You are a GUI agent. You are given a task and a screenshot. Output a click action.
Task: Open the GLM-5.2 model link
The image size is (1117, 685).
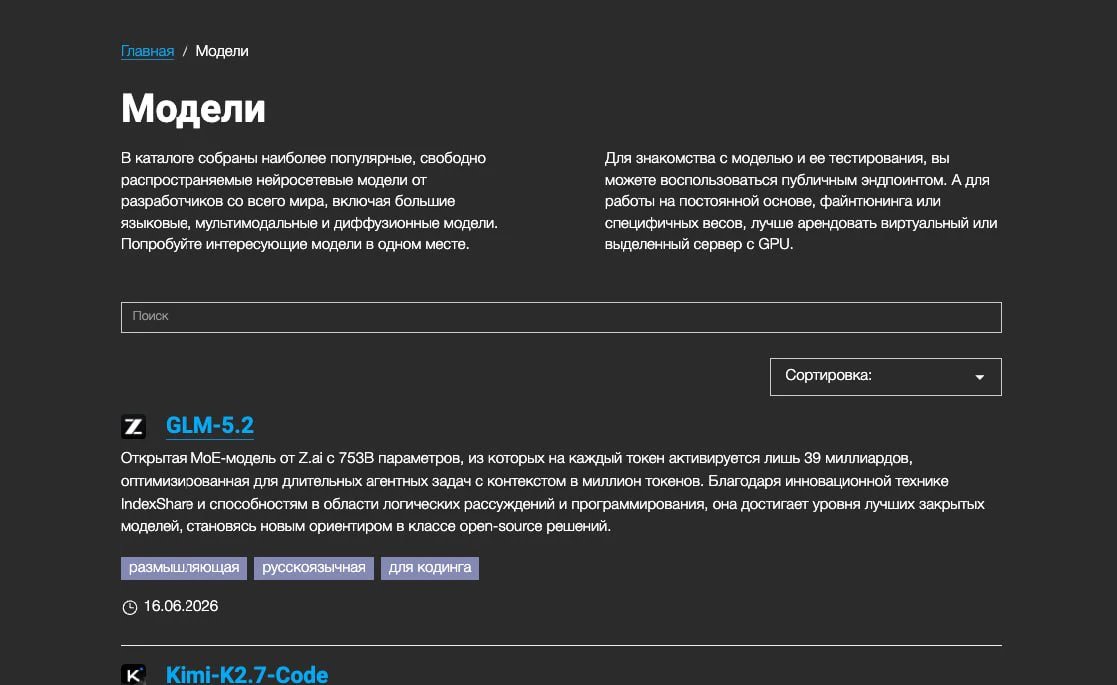[209, 425]
